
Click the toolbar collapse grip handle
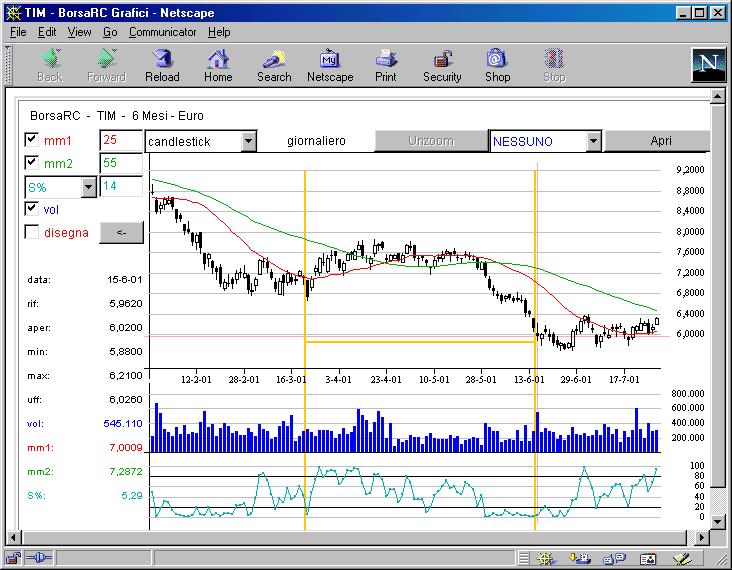coord(7,65)
